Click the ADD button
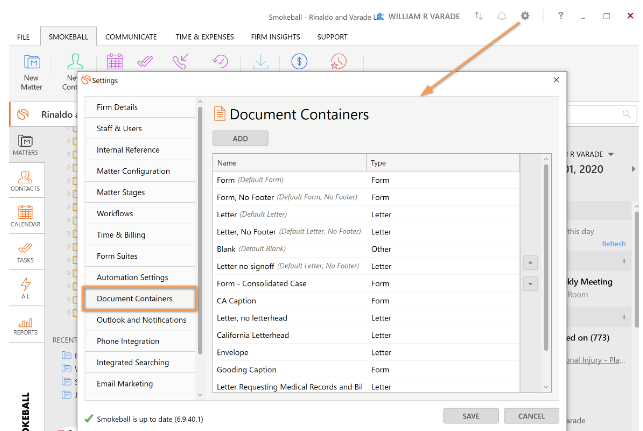The height and width of the screenshot is (431, 643). coord(240,139)
